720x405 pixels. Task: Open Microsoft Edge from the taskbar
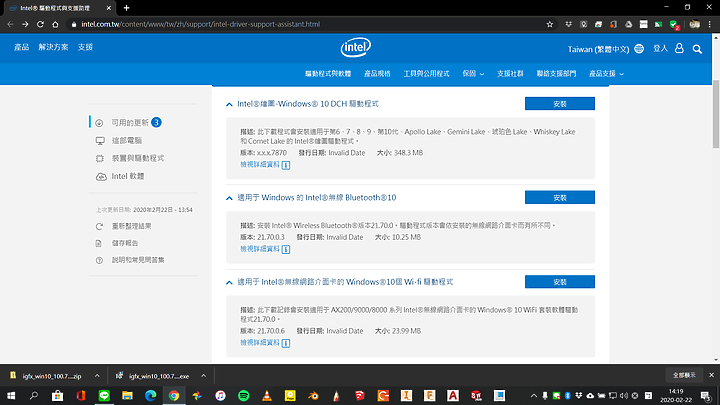[151, 395]
